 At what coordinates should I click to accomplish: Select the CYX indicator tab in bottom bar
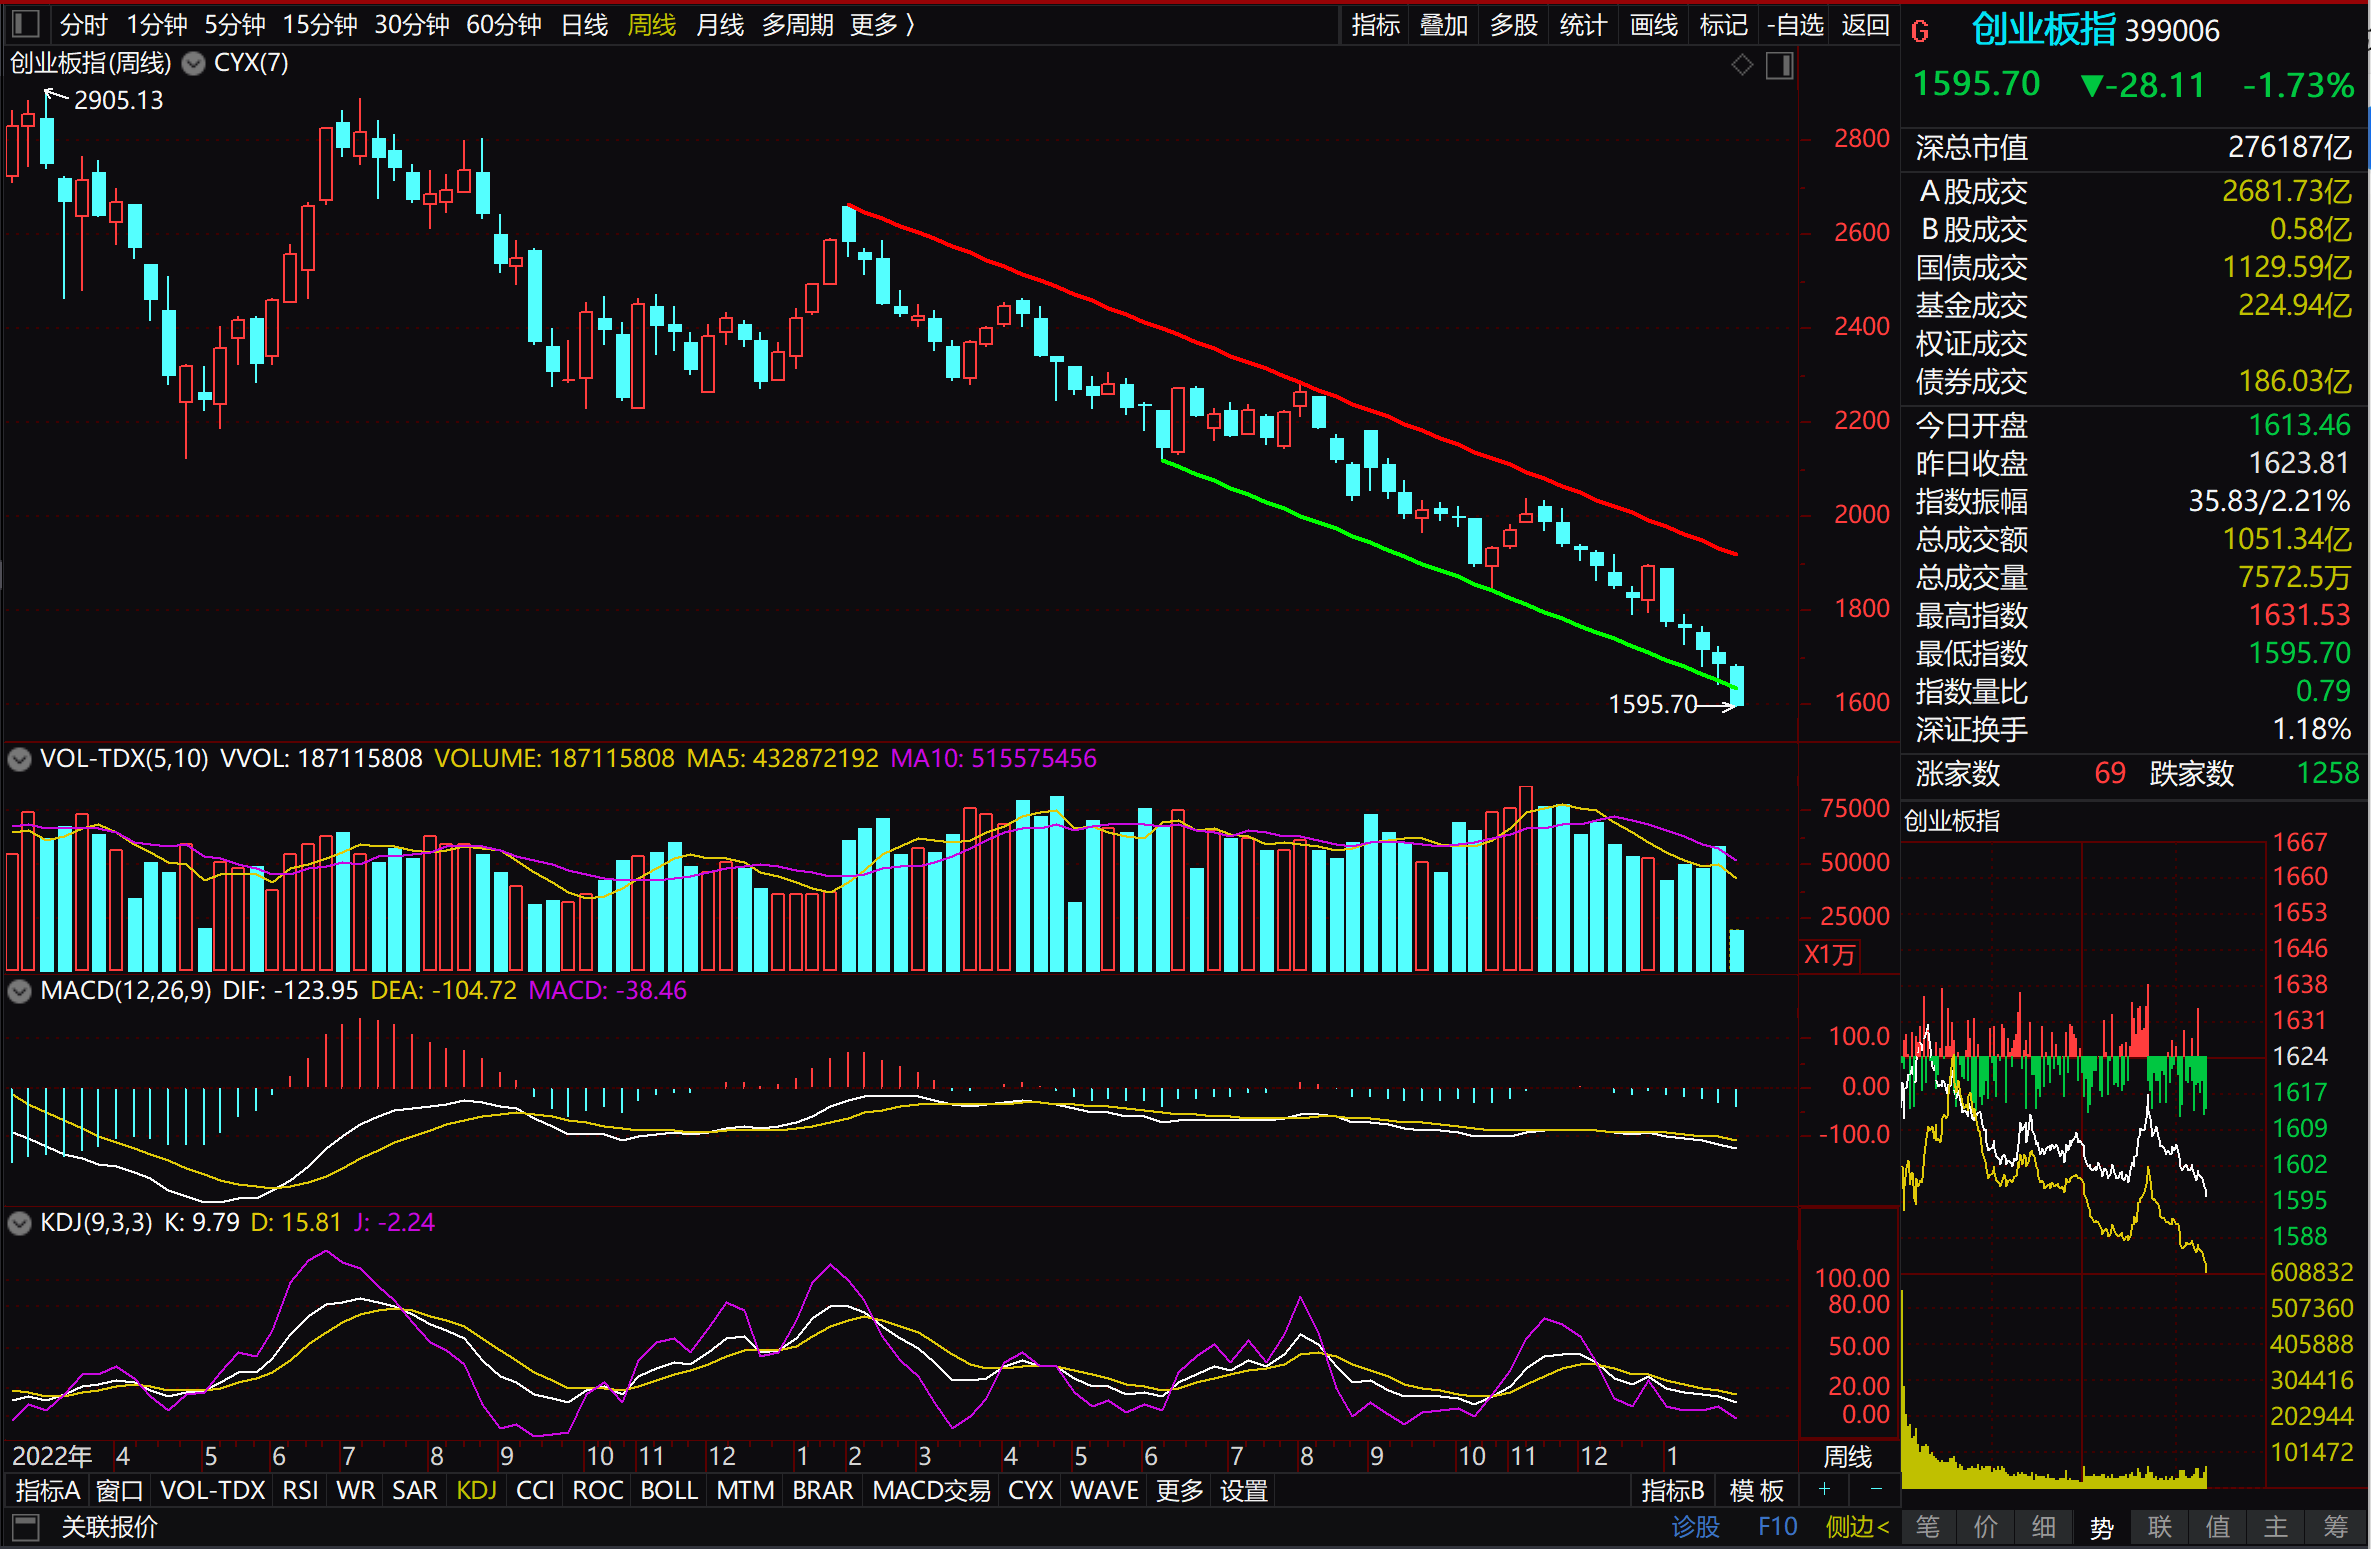(1031, 1491)
